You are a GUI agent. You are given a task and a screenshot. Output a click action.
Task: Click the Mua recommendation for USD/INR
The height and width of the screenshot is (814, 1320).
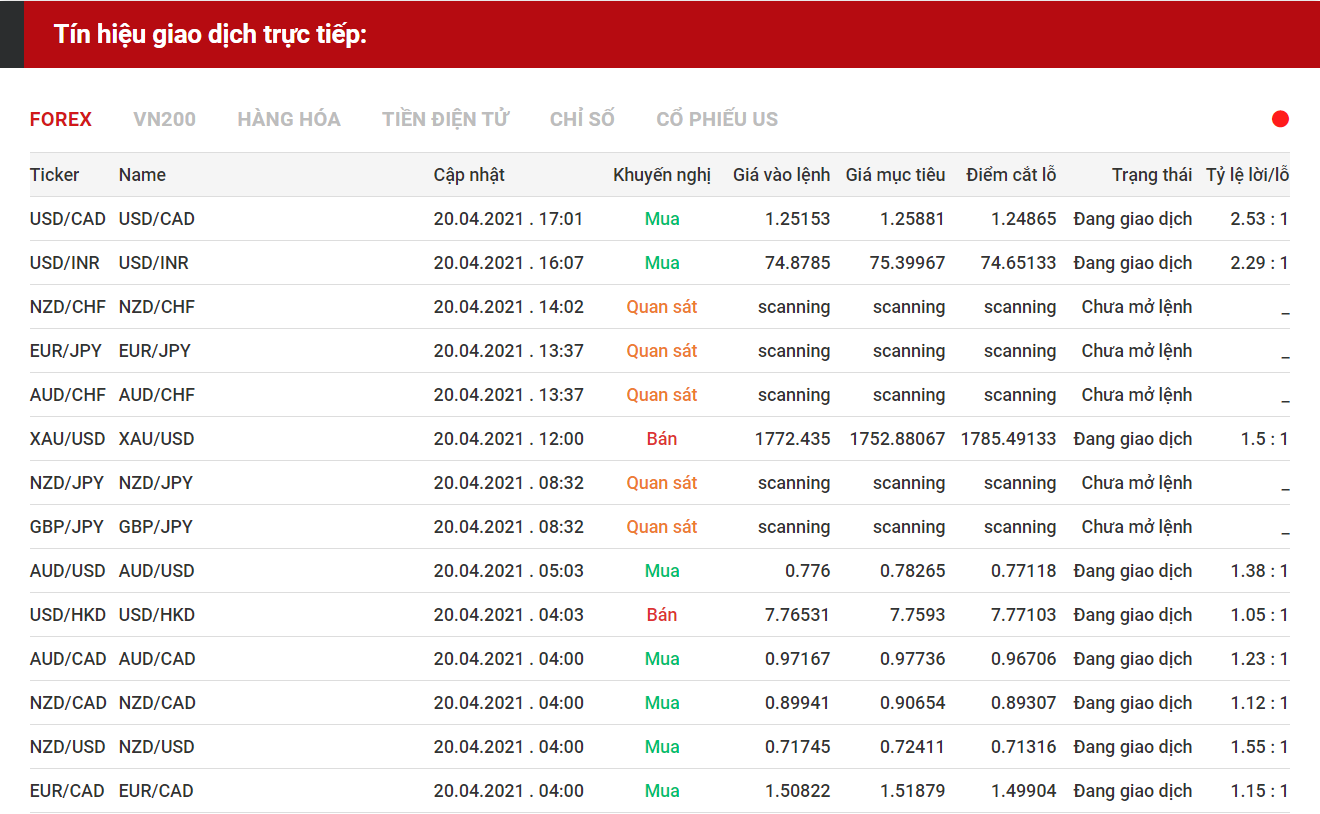662,263
